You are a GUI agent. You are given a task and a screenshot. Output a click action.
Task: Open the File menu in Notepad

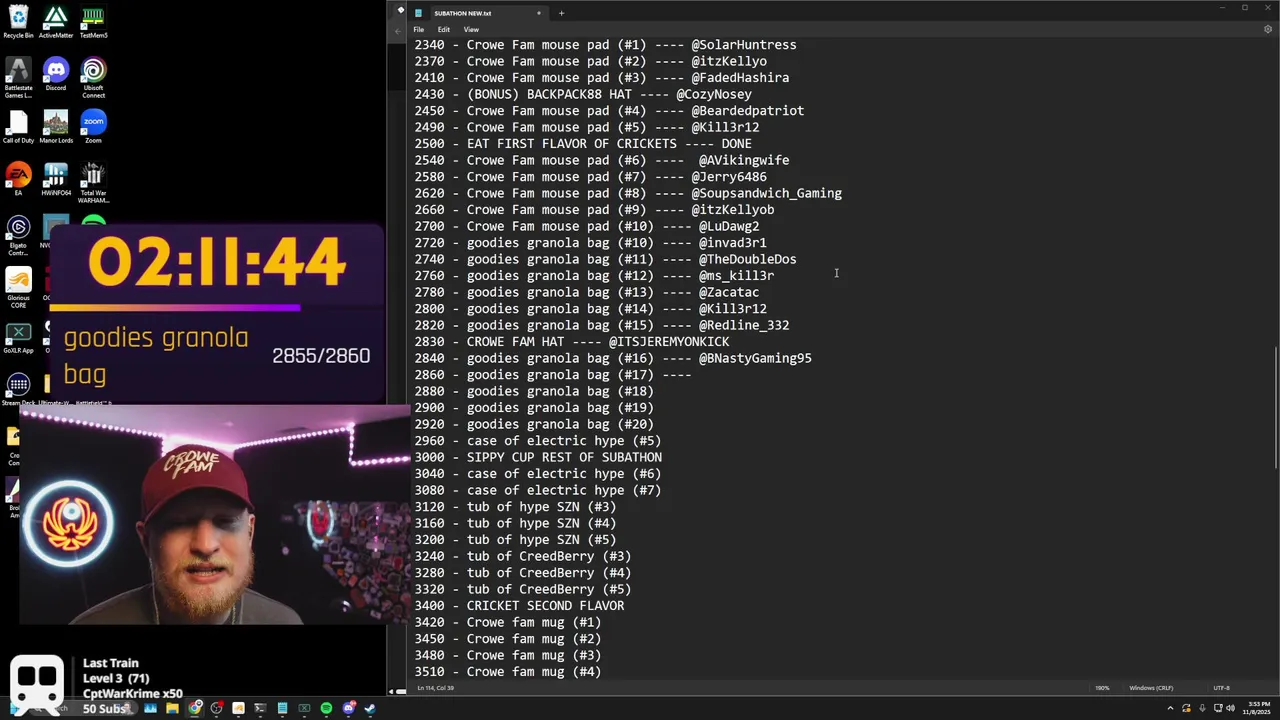coord(419,29)
